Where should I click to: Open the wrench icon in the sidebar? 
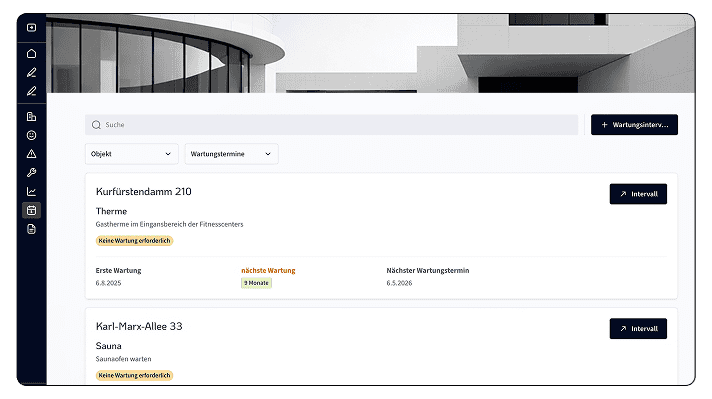click(31, 172)
